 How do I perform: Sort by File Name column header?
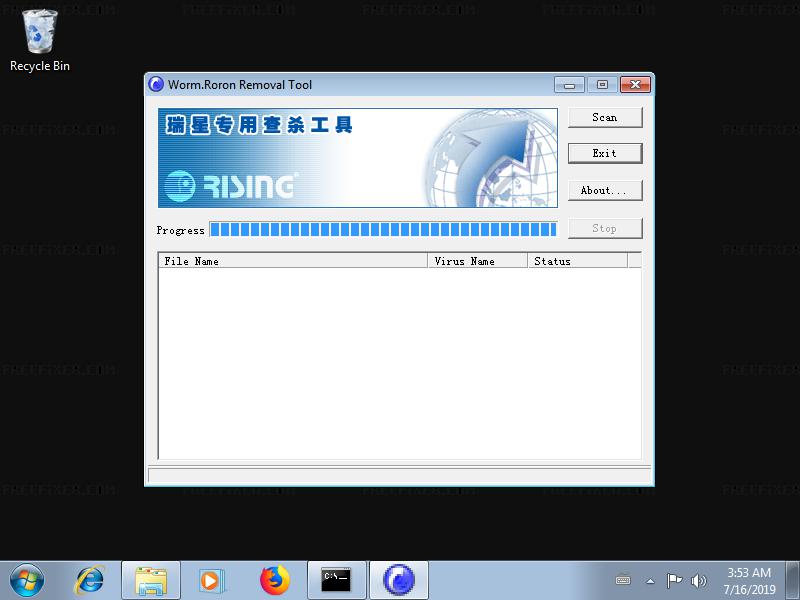(293, 261)
